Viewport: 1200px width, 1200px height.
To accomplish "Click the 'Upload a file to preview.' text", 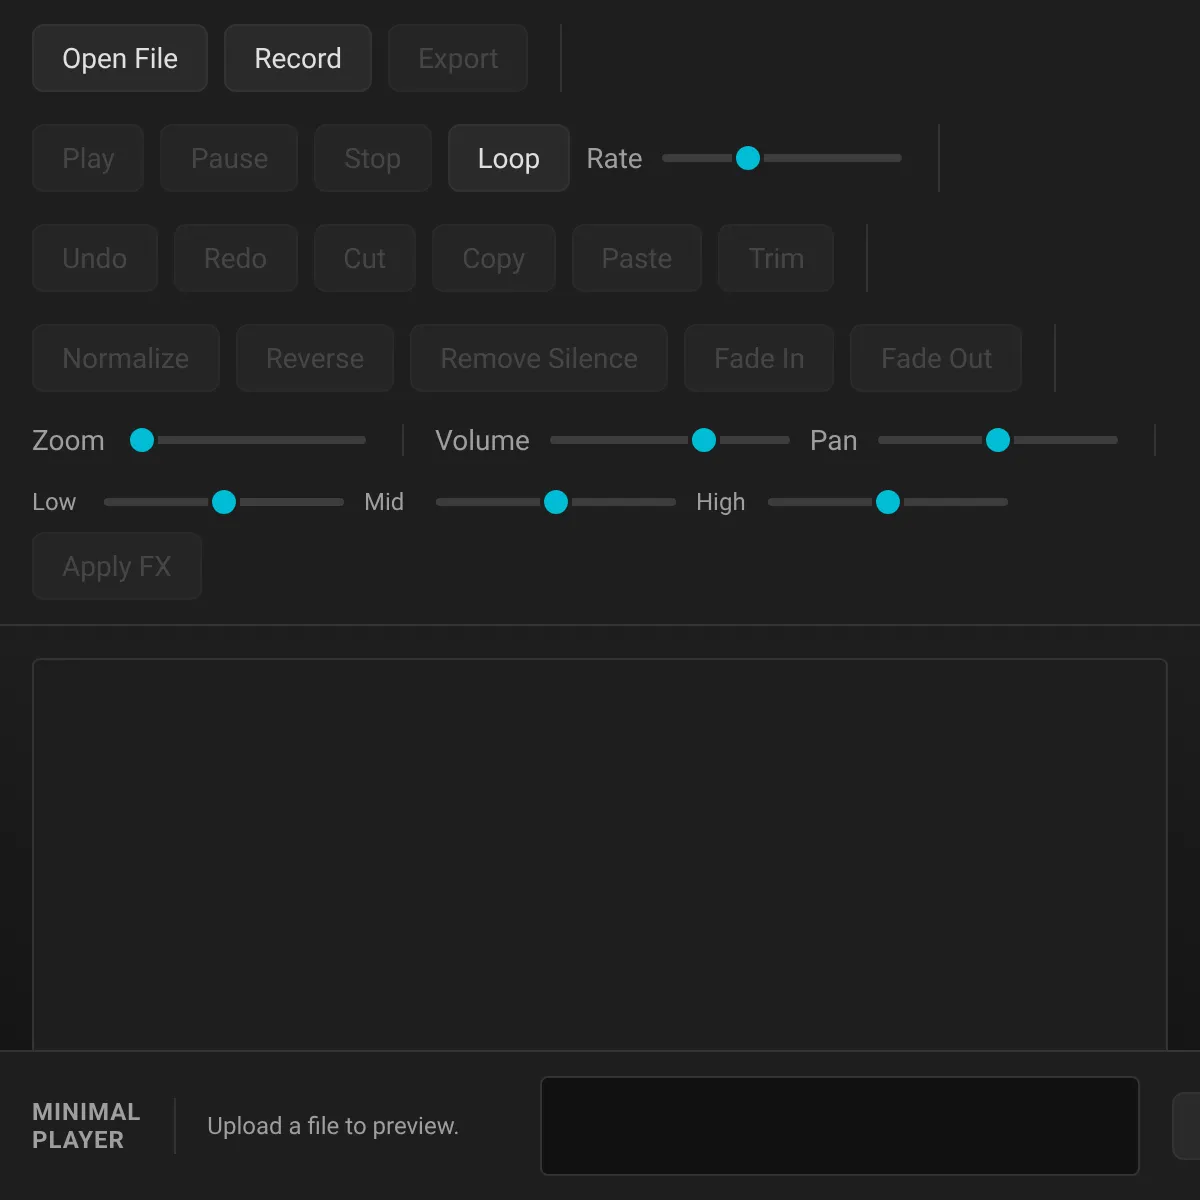I will (333, 1126).
